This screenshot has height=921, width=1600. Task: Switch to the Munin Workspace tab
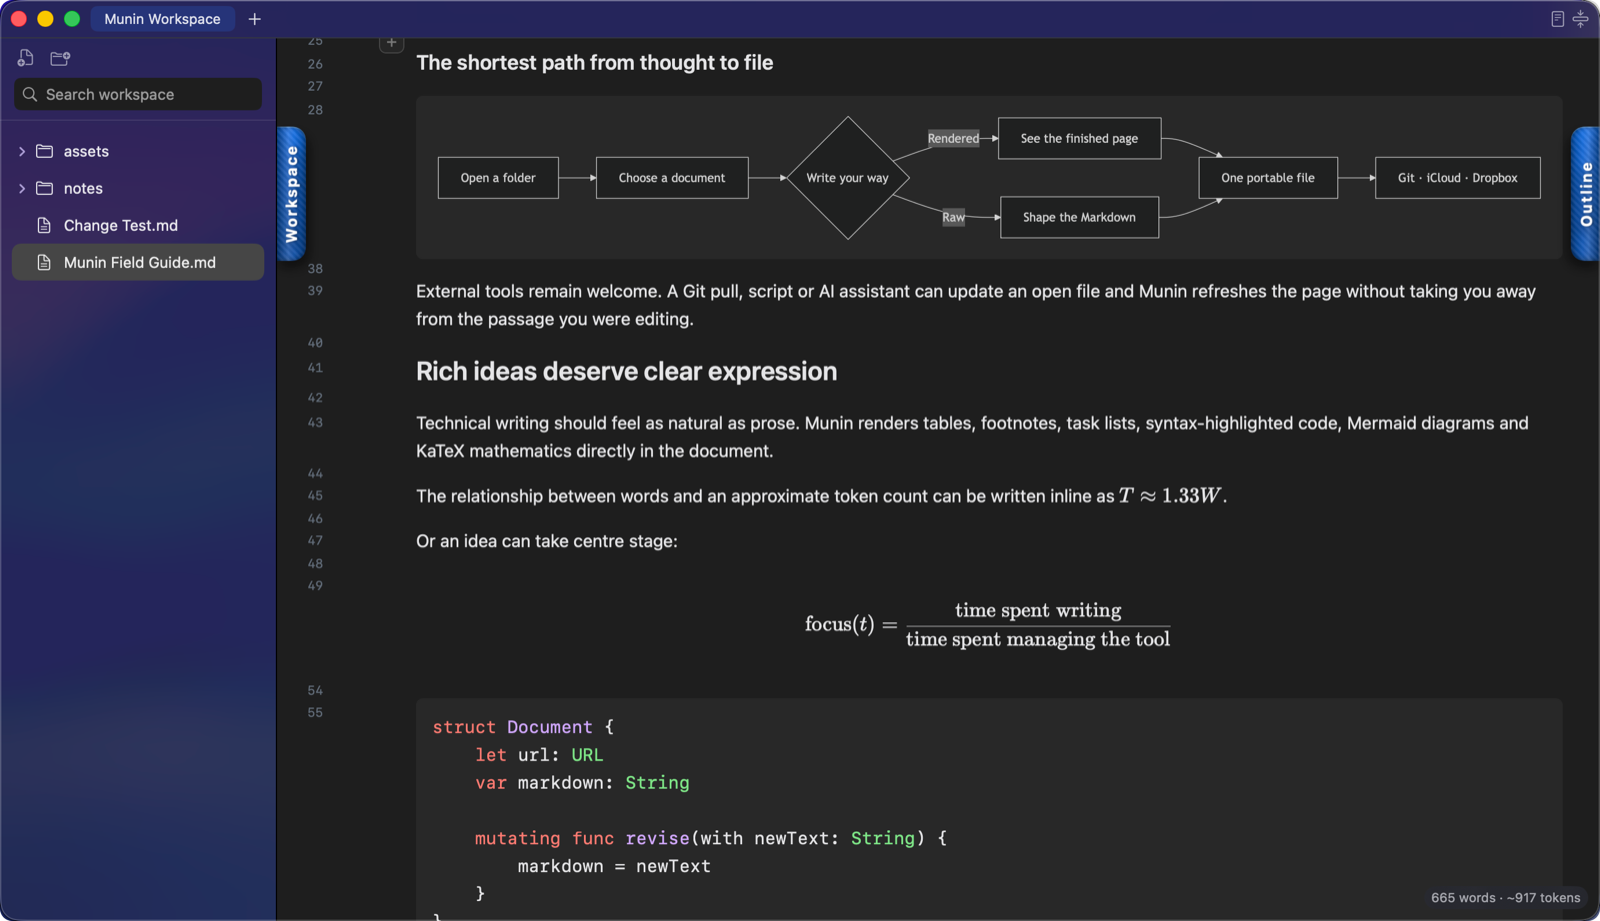coord(163,19)
